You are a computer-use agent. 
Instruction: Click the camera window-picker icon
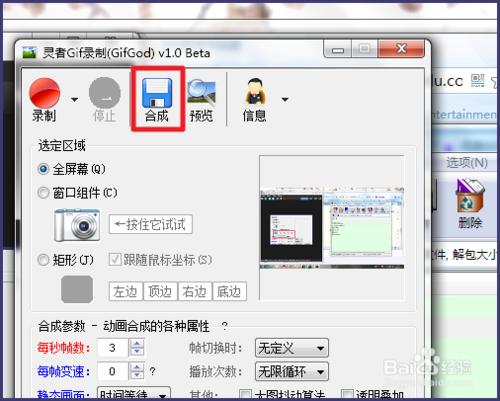click(77, 225)
